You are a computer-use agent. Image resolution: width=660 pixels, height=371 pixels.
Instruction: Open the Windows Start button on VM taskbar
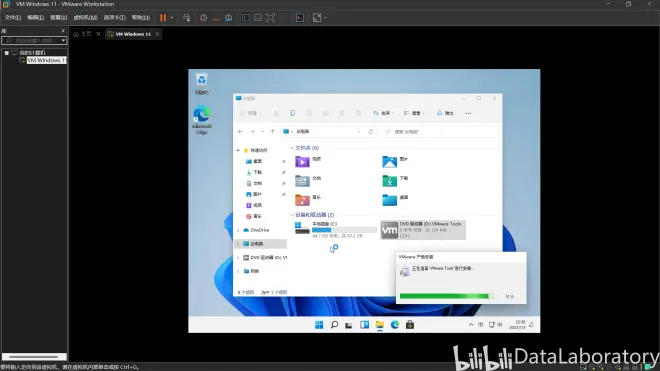coord(319,325)
